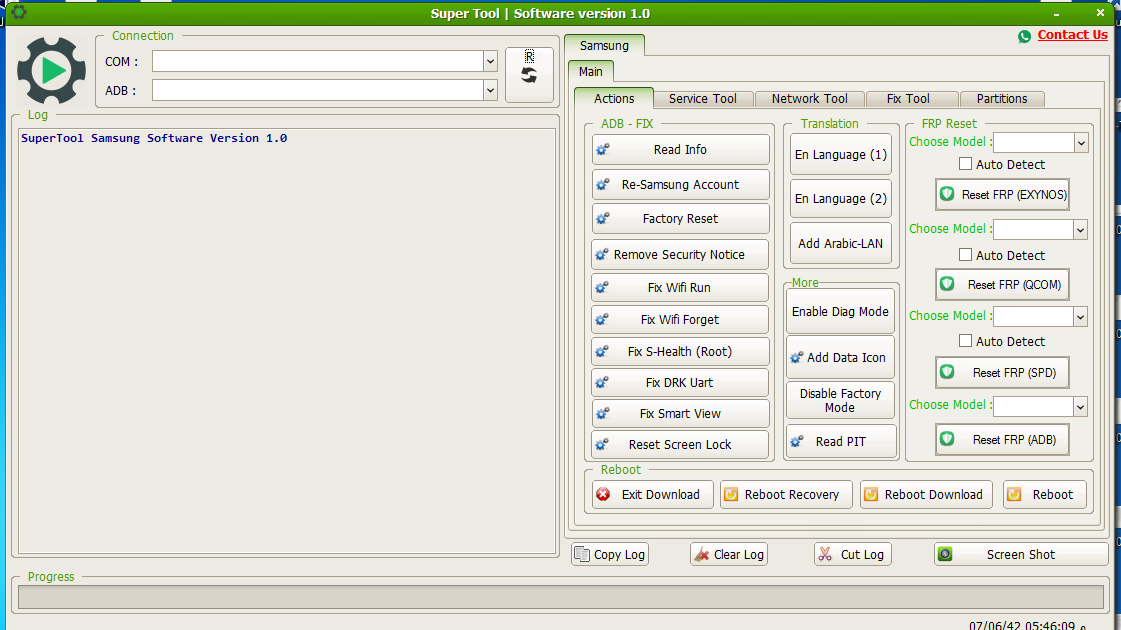Click shield icon on Reset FRP (EXYNOS)
The width and height of the screenshot is (1121, 630).
pyautogui.click(x=947, y=194)
